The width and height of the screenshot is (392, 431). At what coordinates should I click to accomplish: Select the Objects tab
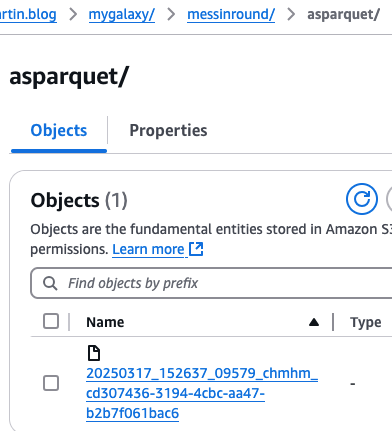pos(59,130)
